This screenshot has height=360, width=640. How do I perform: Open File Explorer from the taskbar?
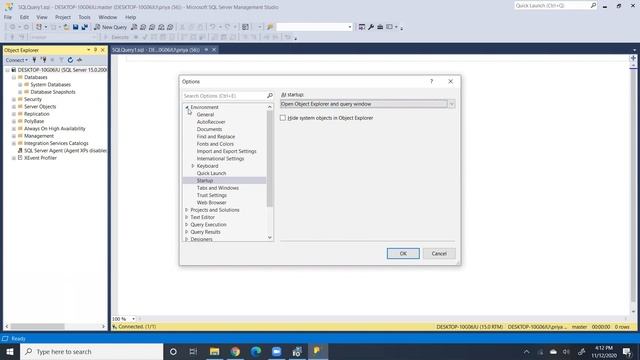click(x=214, y=351)
